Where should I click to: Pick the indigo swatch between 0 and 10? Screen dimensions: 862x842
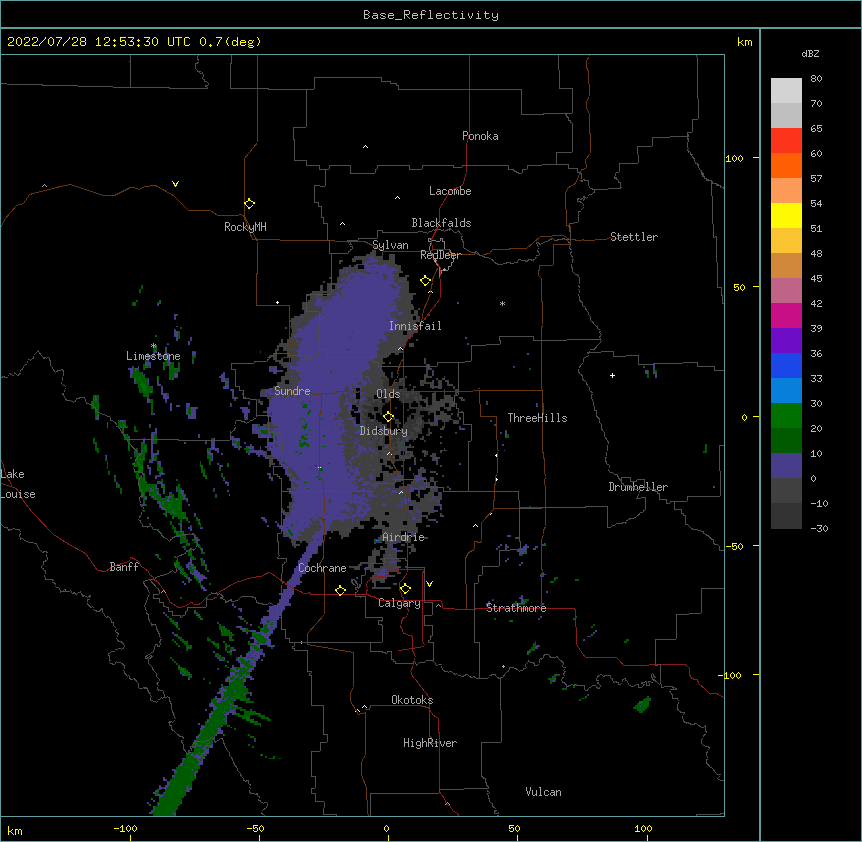[786, 466]
